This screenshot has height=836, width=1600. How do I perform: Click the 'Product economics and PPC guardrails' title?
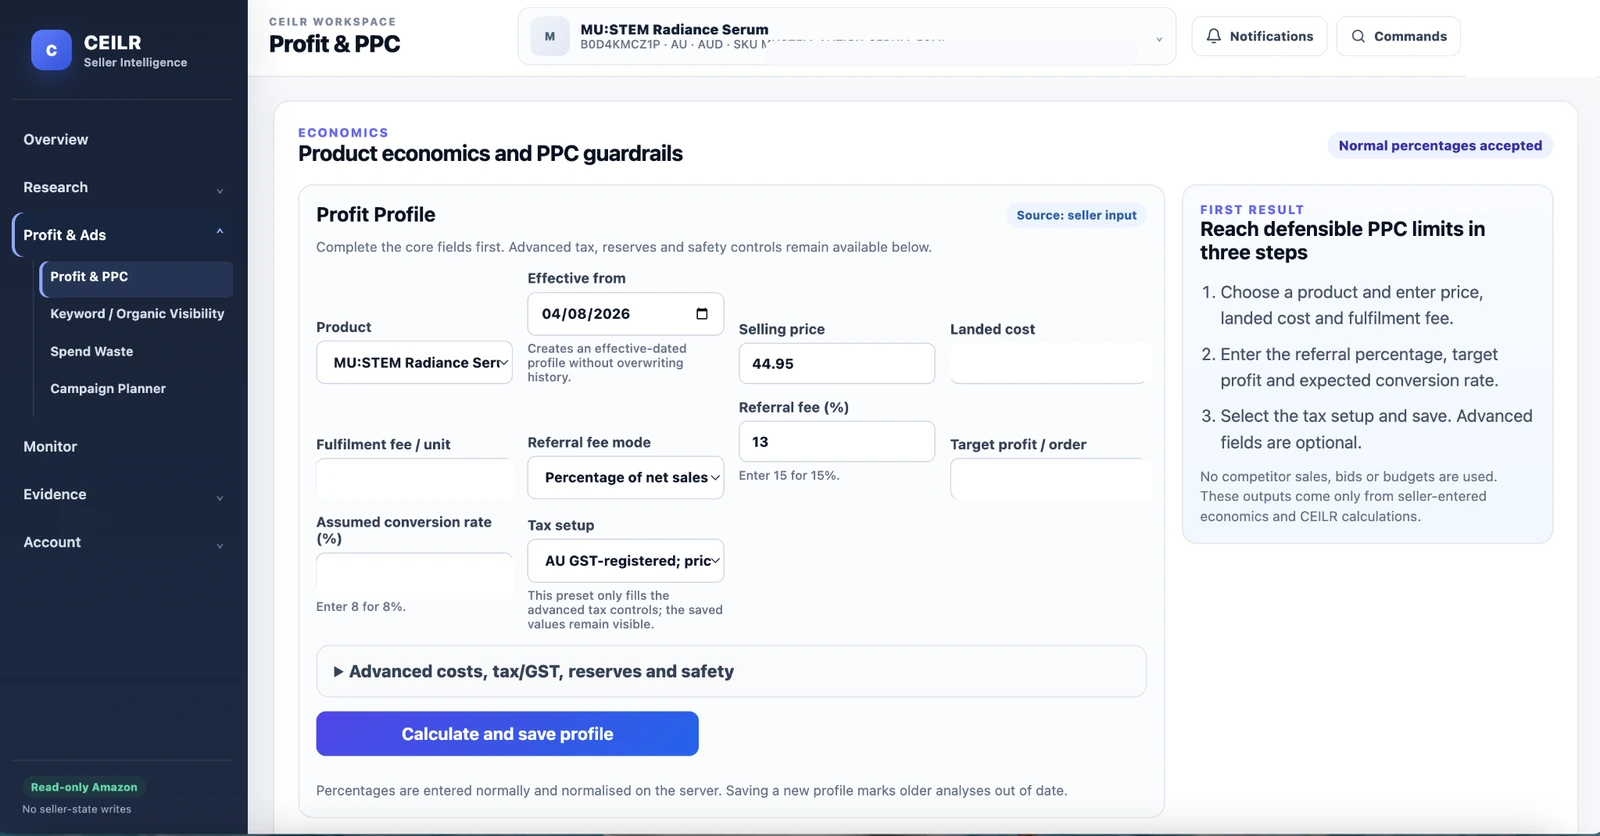coord(490,154)
